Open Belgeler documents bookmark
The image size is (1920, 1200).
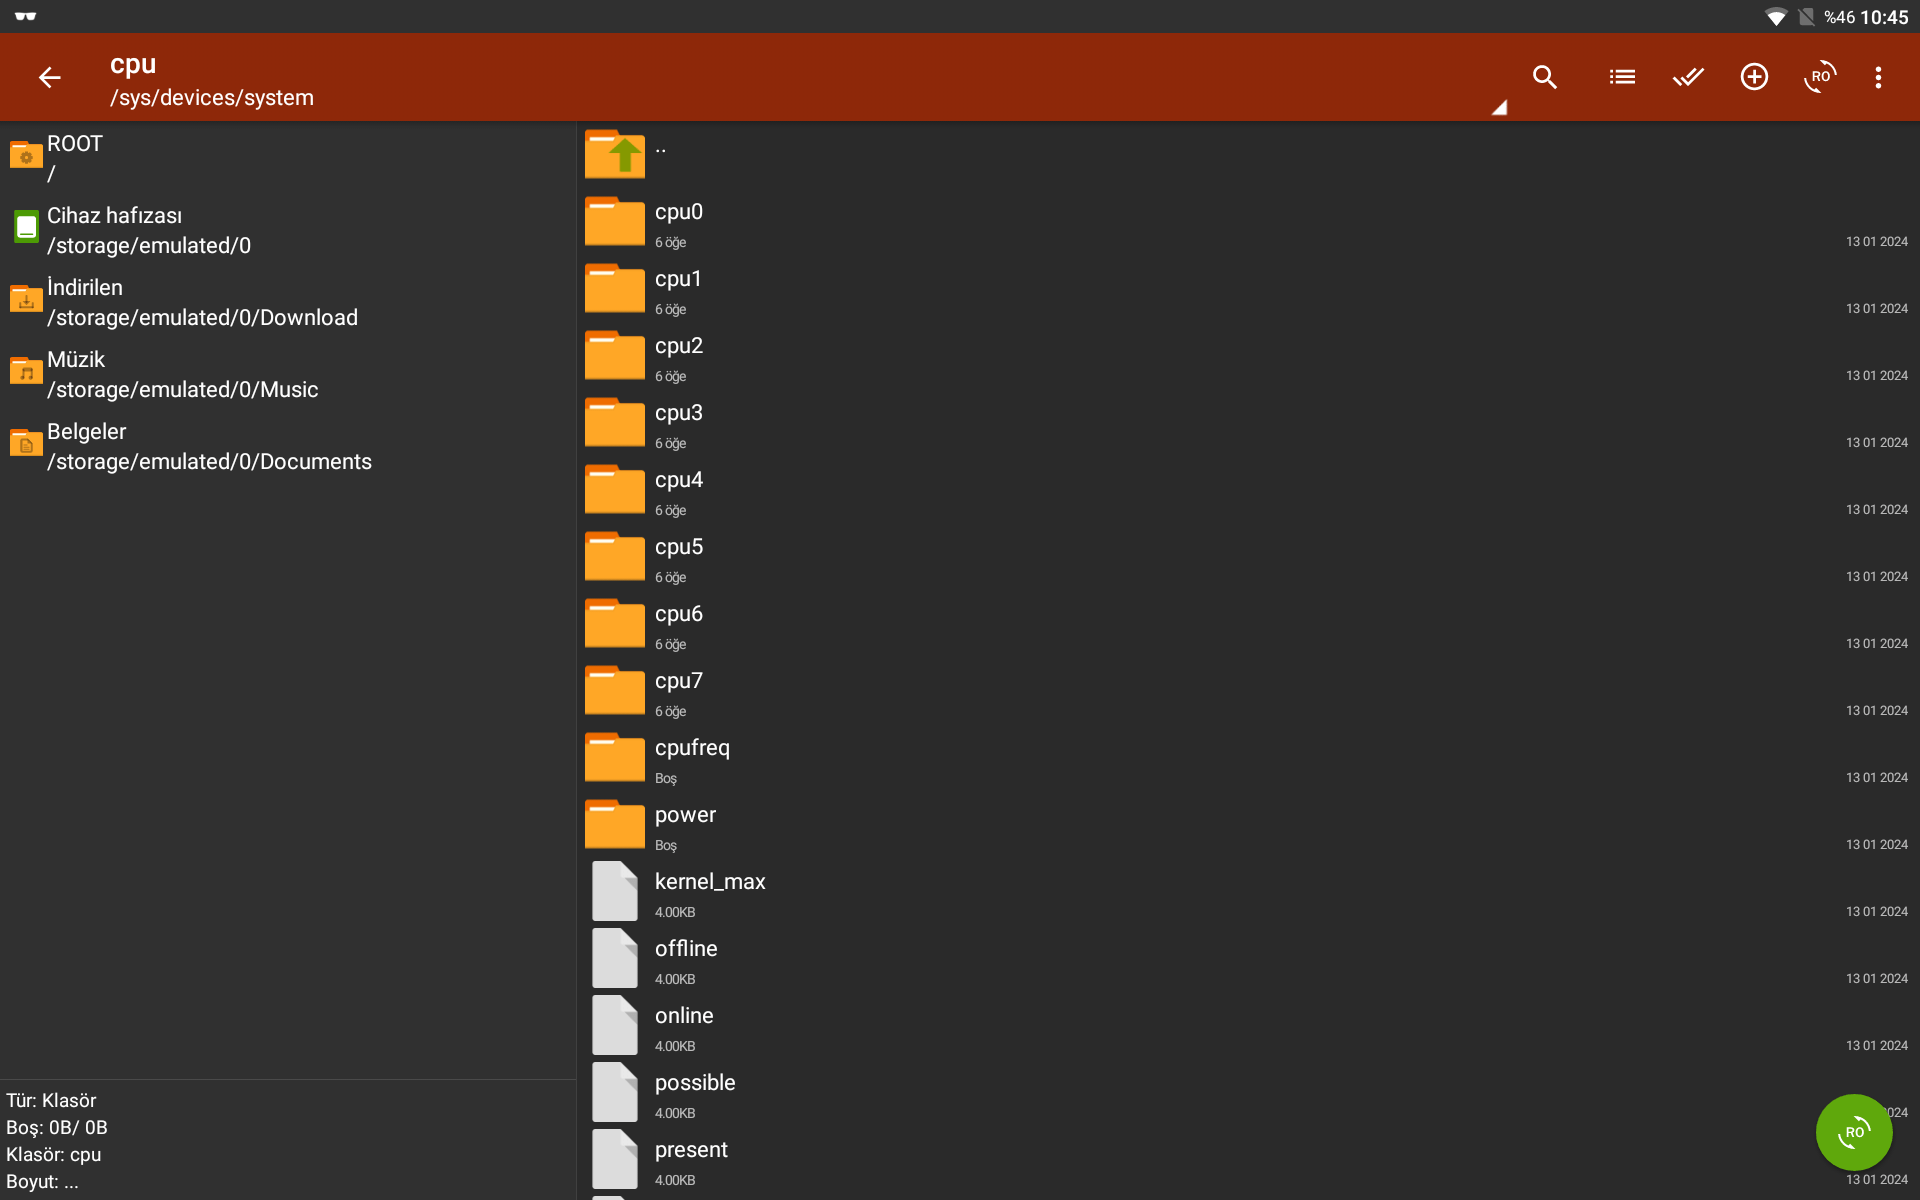coord(288,446)
